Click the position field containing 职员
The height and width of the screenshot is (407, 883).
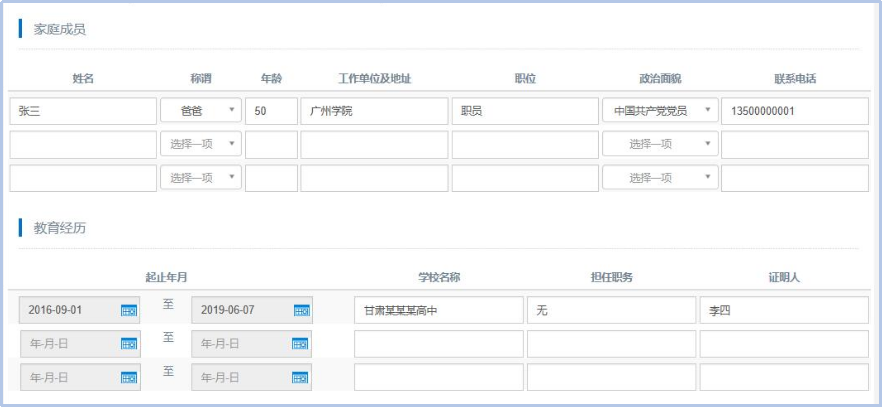pyautogui.click(x=525, y=111)
